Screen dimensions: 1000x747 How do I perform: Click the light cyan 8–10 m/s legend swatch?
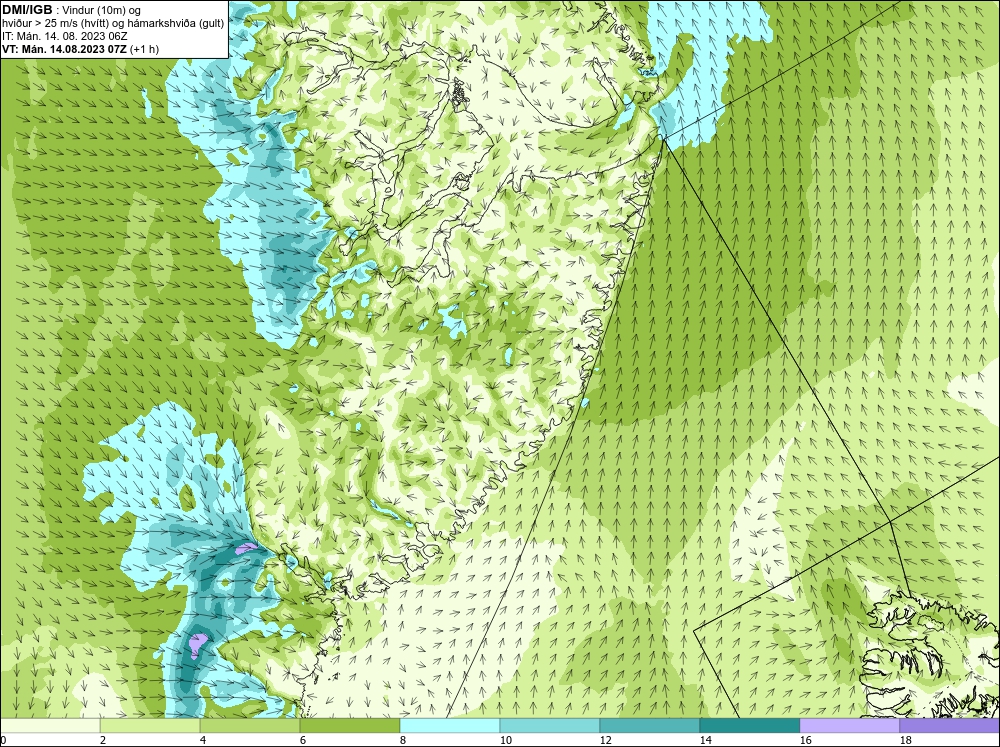point(450,725)
